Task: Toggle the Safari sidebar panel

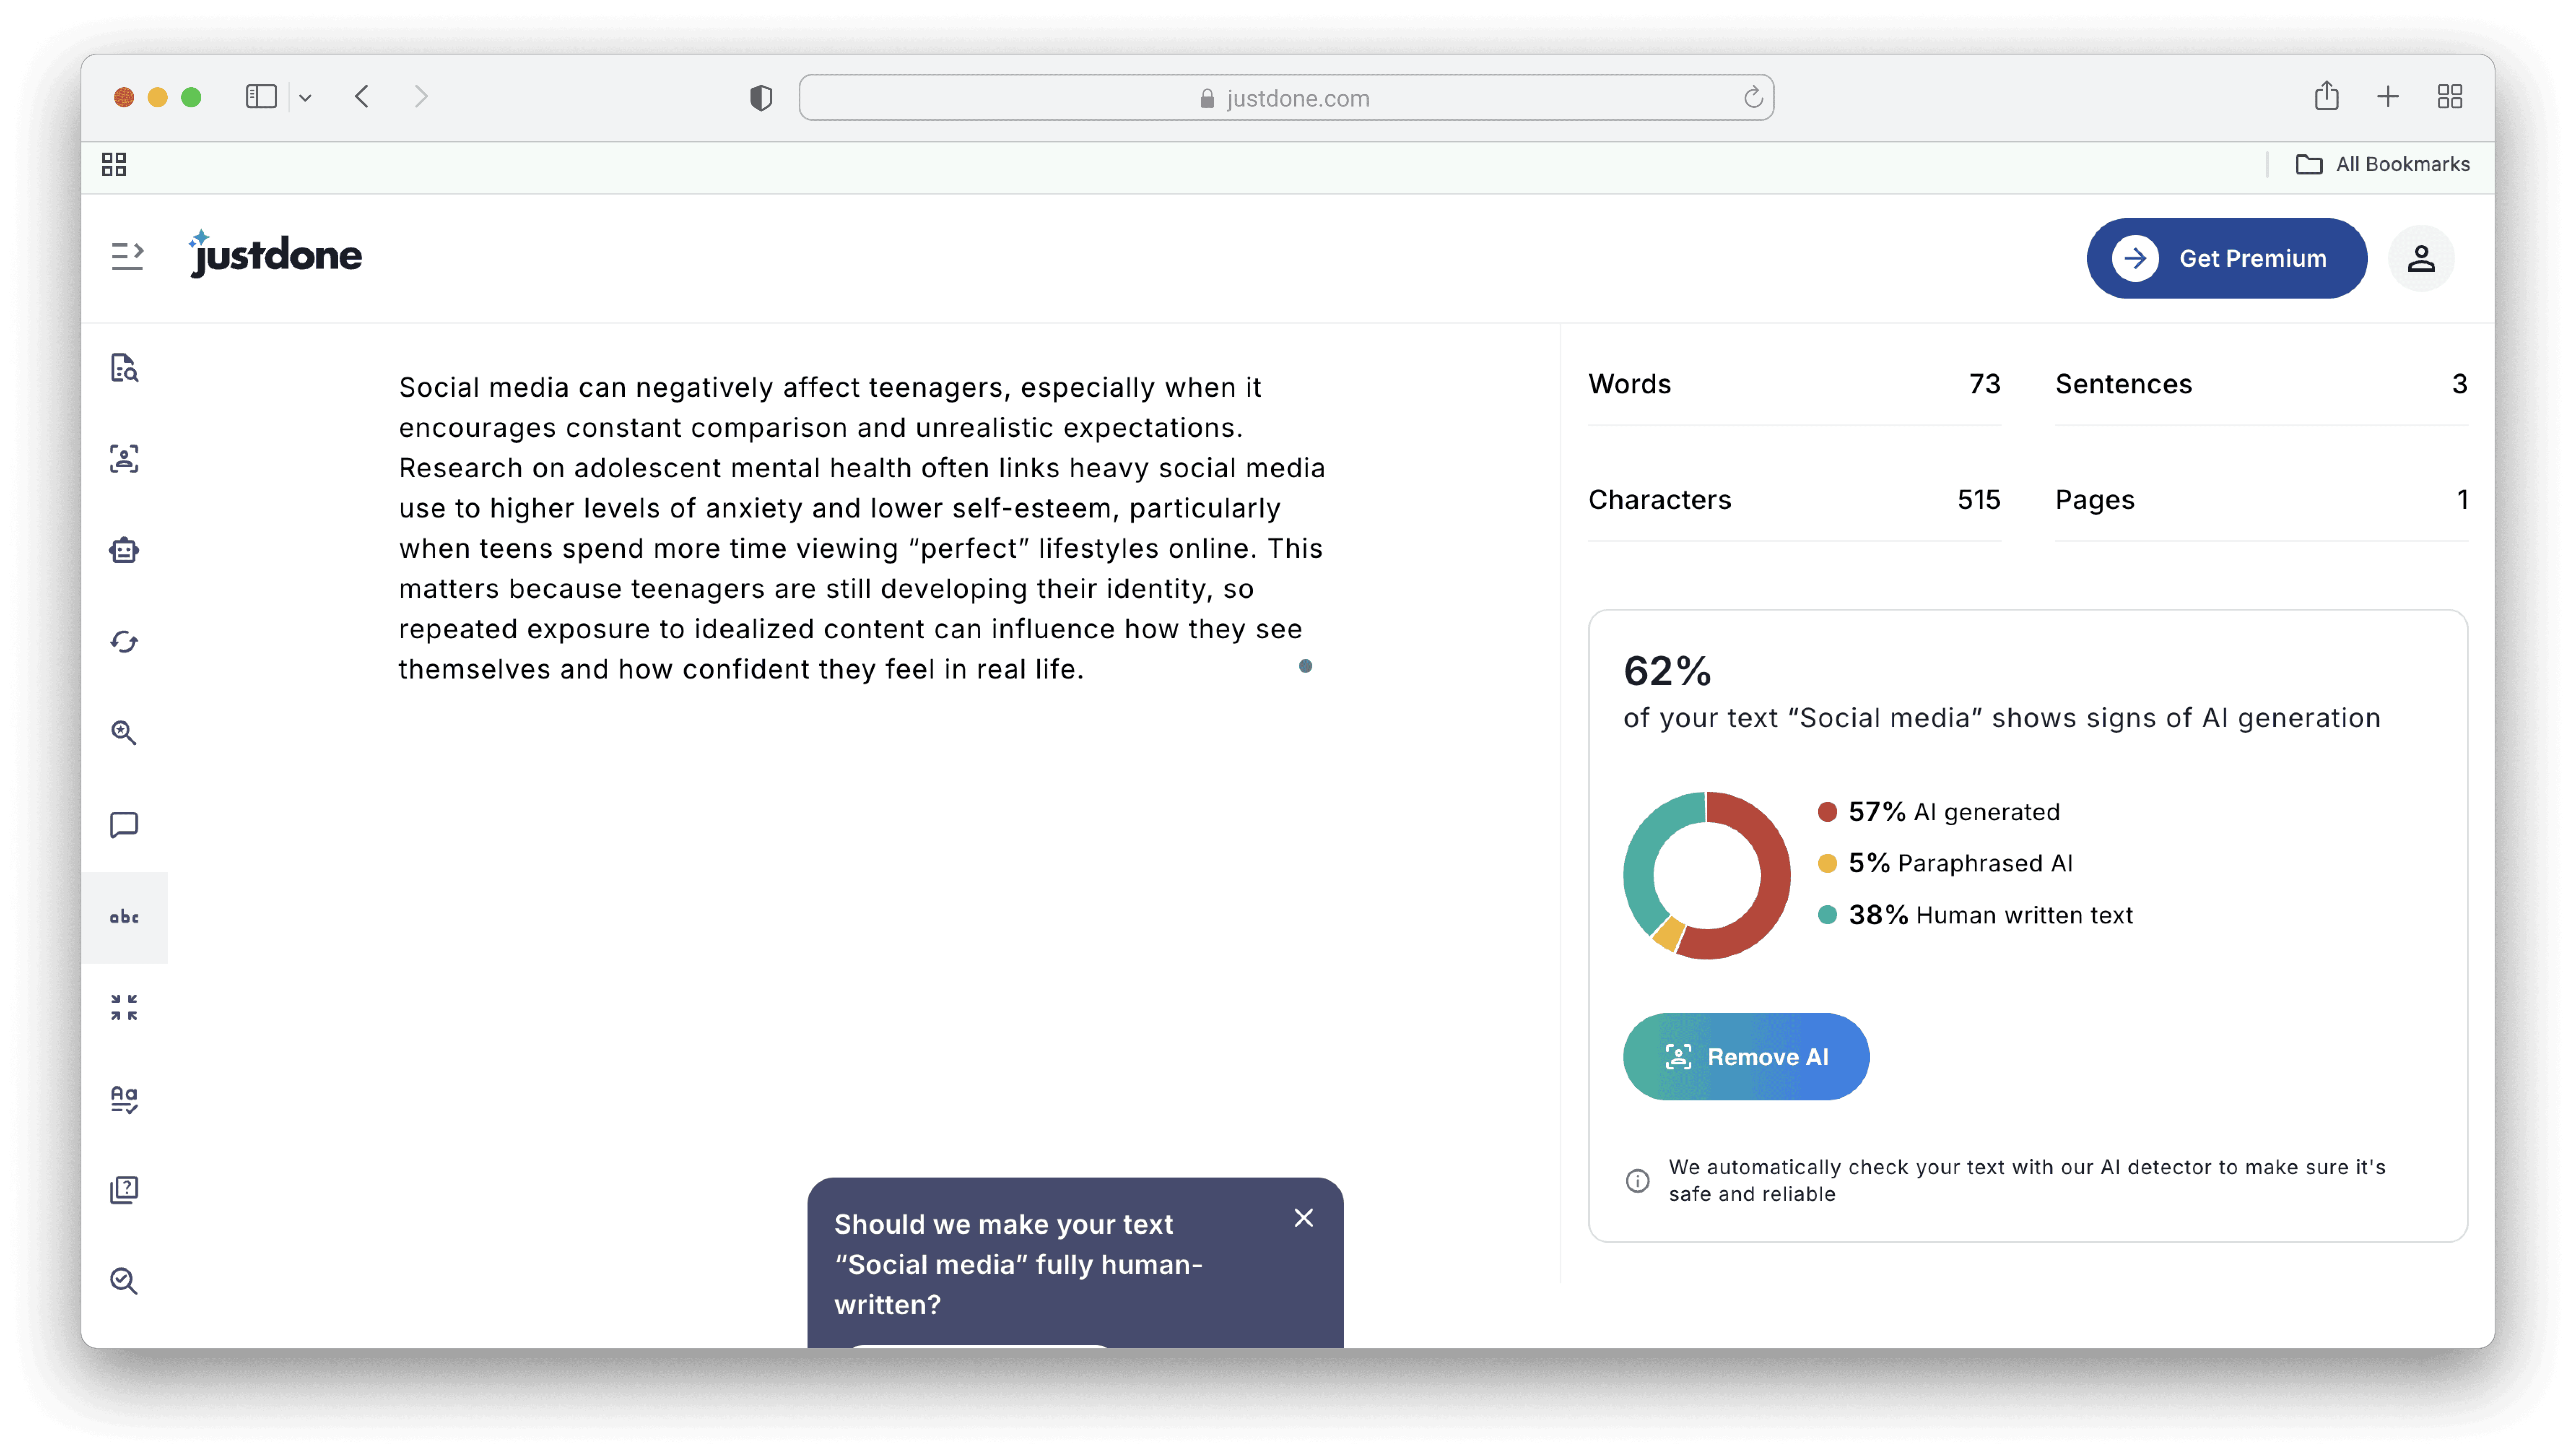Action: point(261,97)
